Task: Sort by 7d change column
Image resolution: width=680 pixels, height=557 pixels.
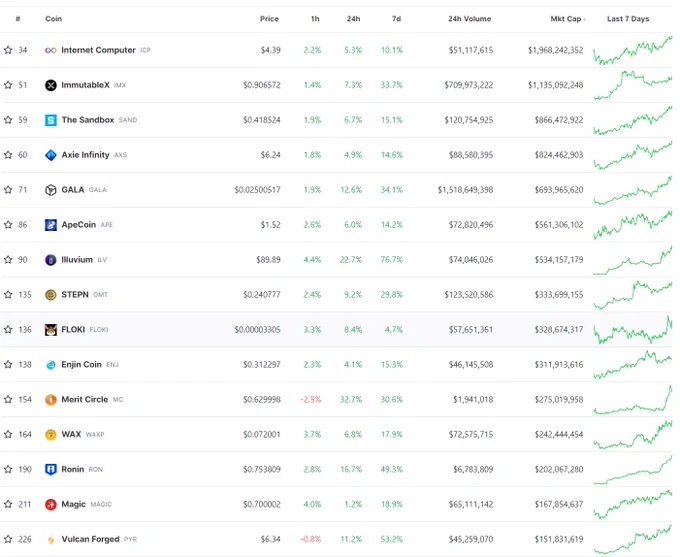Action: click(x=396, y=19)
